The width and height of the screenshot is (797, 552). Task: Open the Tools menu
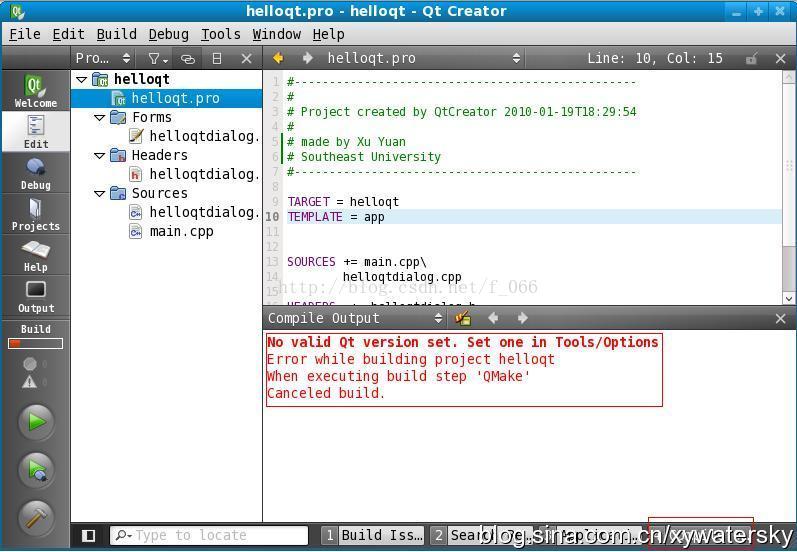click(221, 34)
